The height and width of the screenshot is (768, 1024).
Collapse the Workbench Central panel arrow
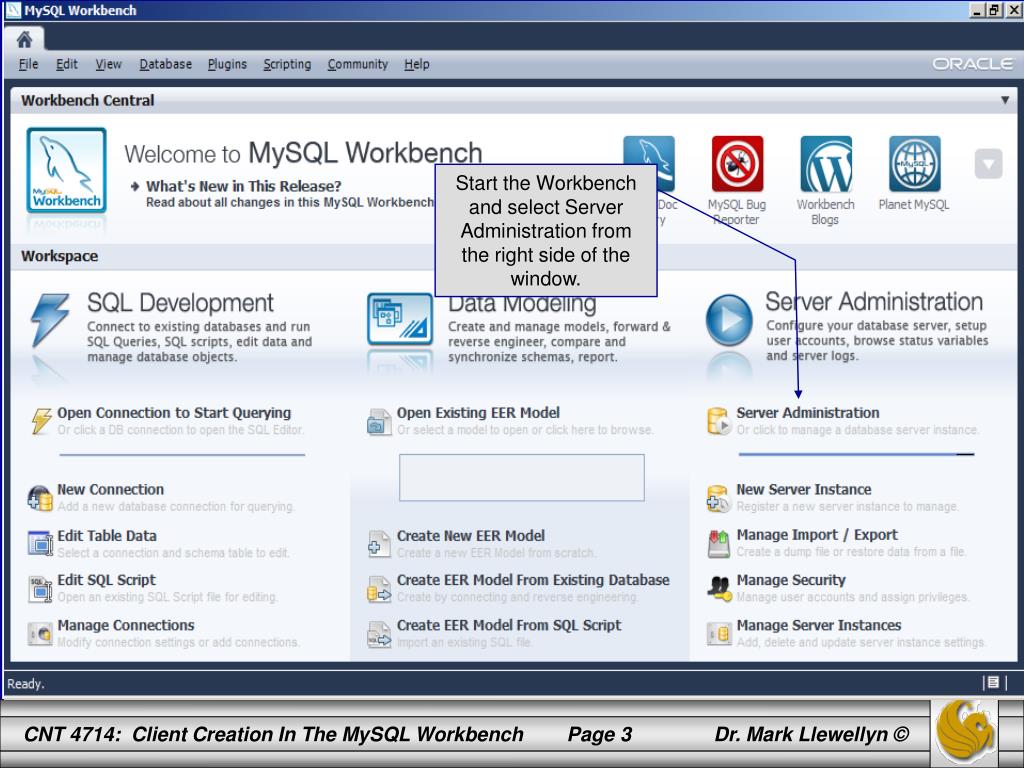coord(1005,100)
